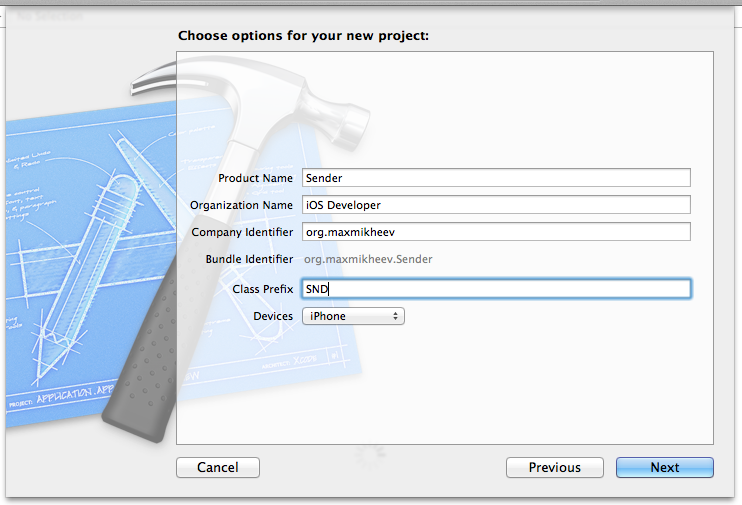Click the Class Prefix label
This screenshot has height=505, width=742.
pos(263,289)
